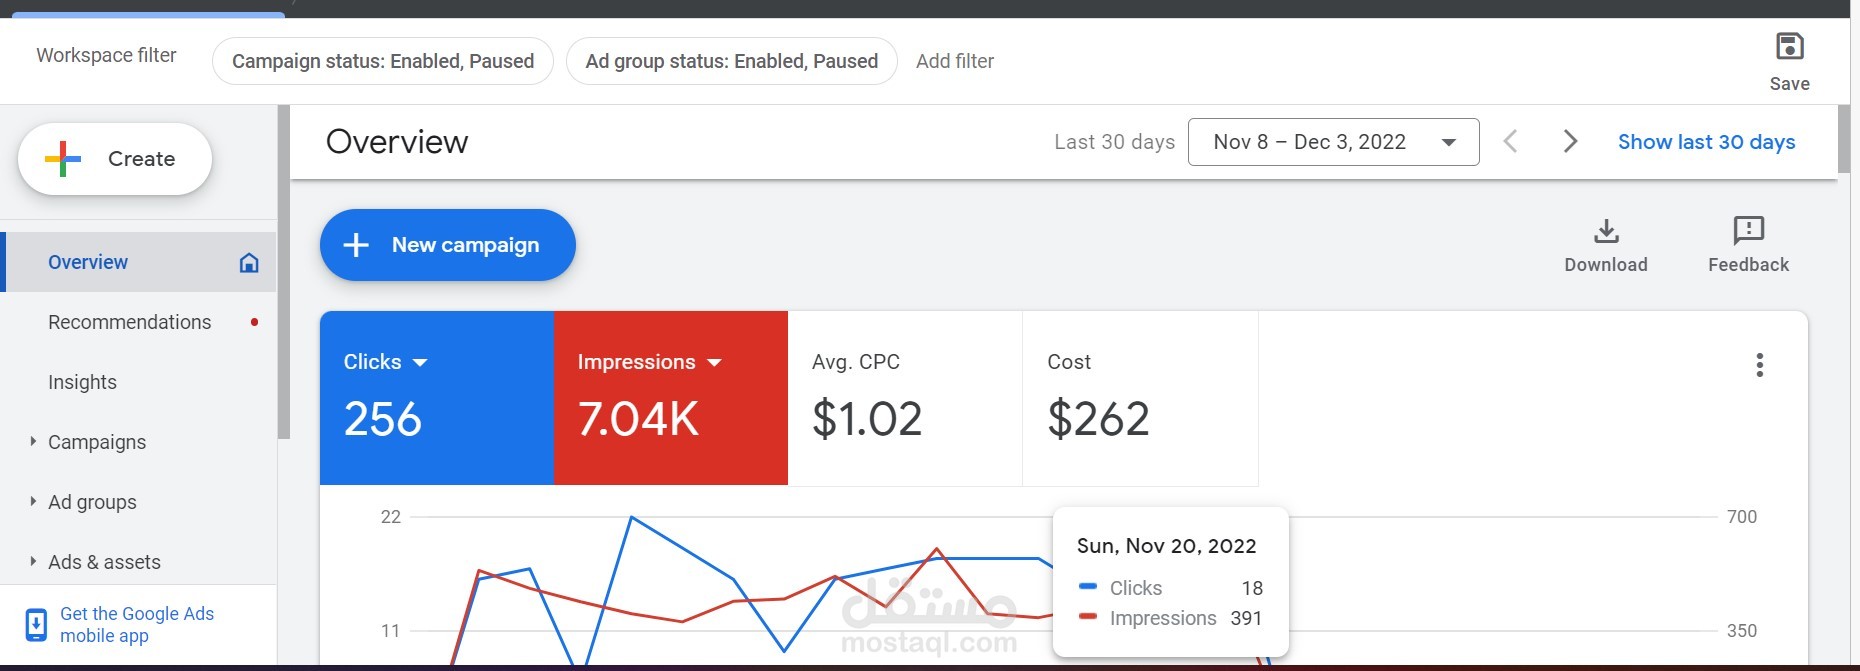Click Campaign status: Enabled, Paused filter chip
Viewport: 1860px width, 671px height.
coord(383,61)
